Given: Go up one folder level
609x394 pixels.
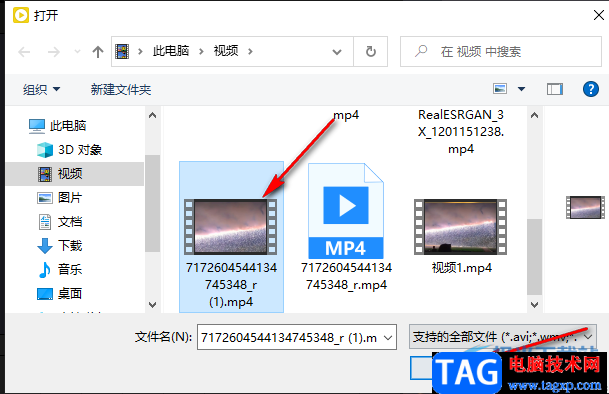Looking at the screenshot, I should pos(98,52).
